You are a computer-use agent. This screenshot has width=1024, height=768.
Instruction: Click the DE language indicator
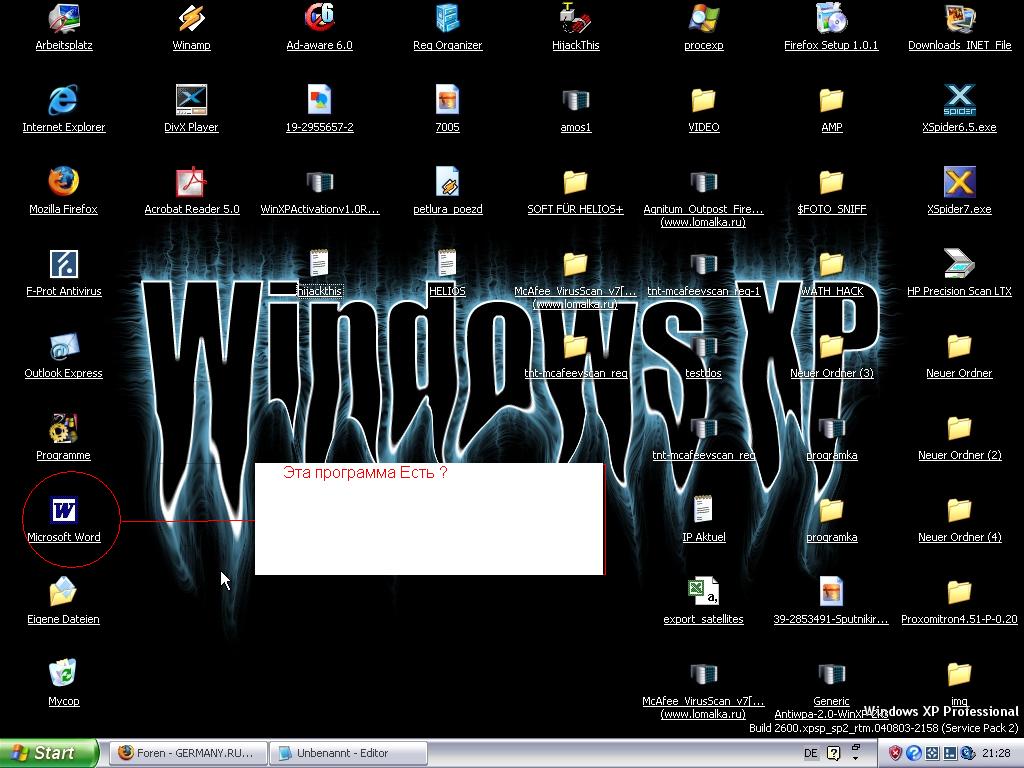coord(810,754)
